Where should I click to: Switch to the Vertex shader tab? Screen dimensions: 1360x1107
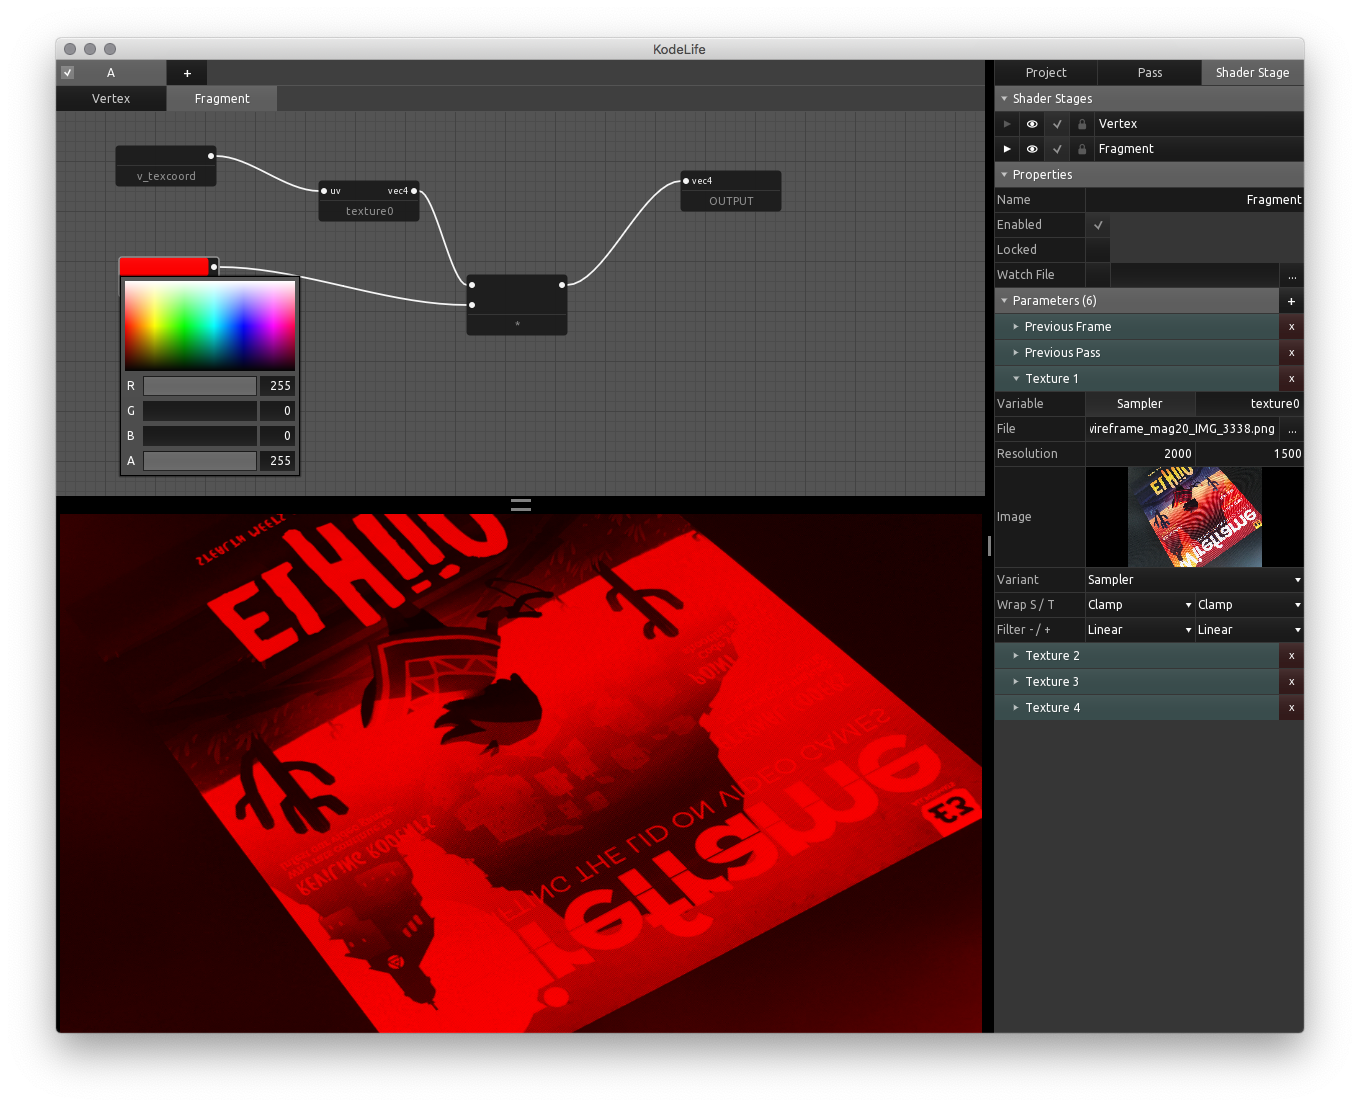(111, 99)
